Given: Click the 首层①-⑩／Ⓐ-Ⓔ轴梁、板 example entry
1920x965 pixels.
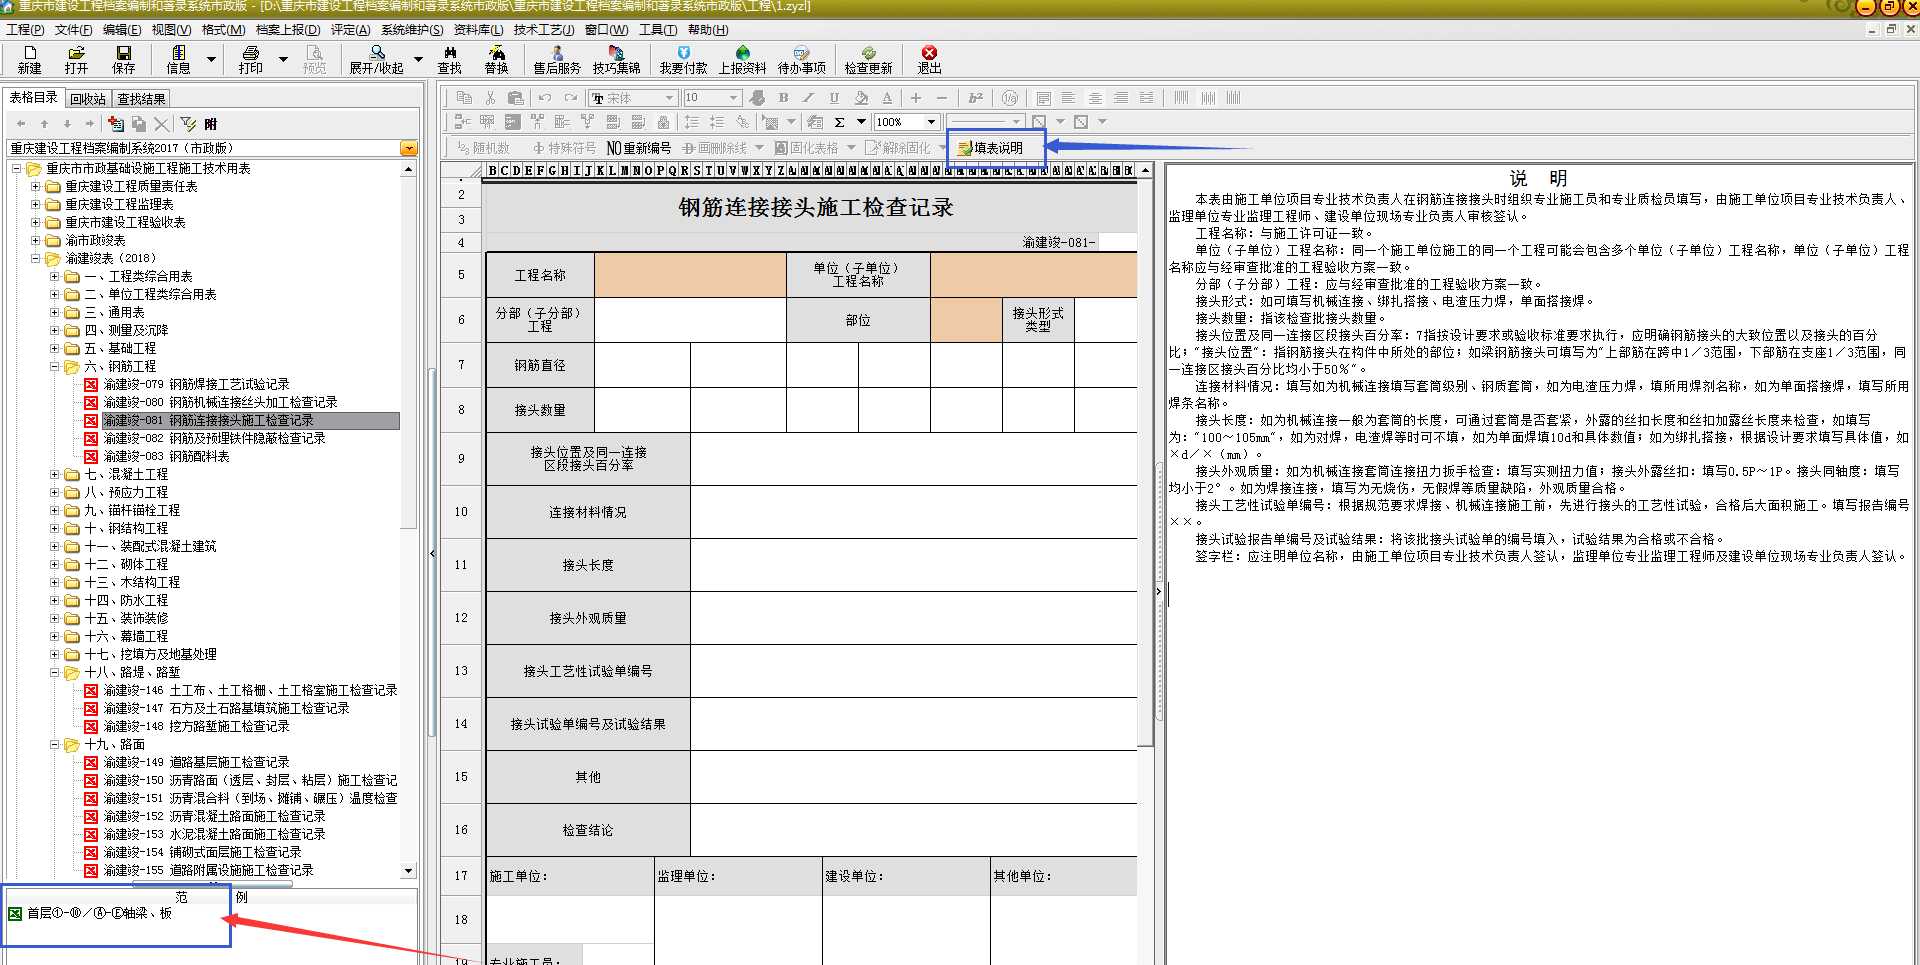Looking at the screenshot, I should click(x=99, y=914).
